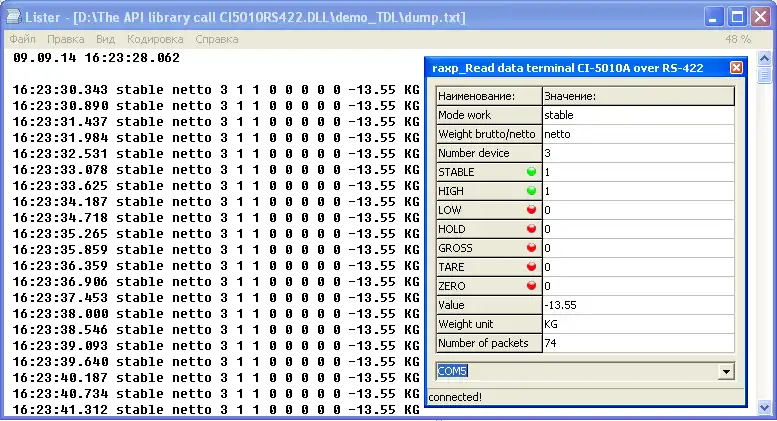777x421 pixels.
Task: Click the 'connected!' status bar text
Action: point(455,397)
